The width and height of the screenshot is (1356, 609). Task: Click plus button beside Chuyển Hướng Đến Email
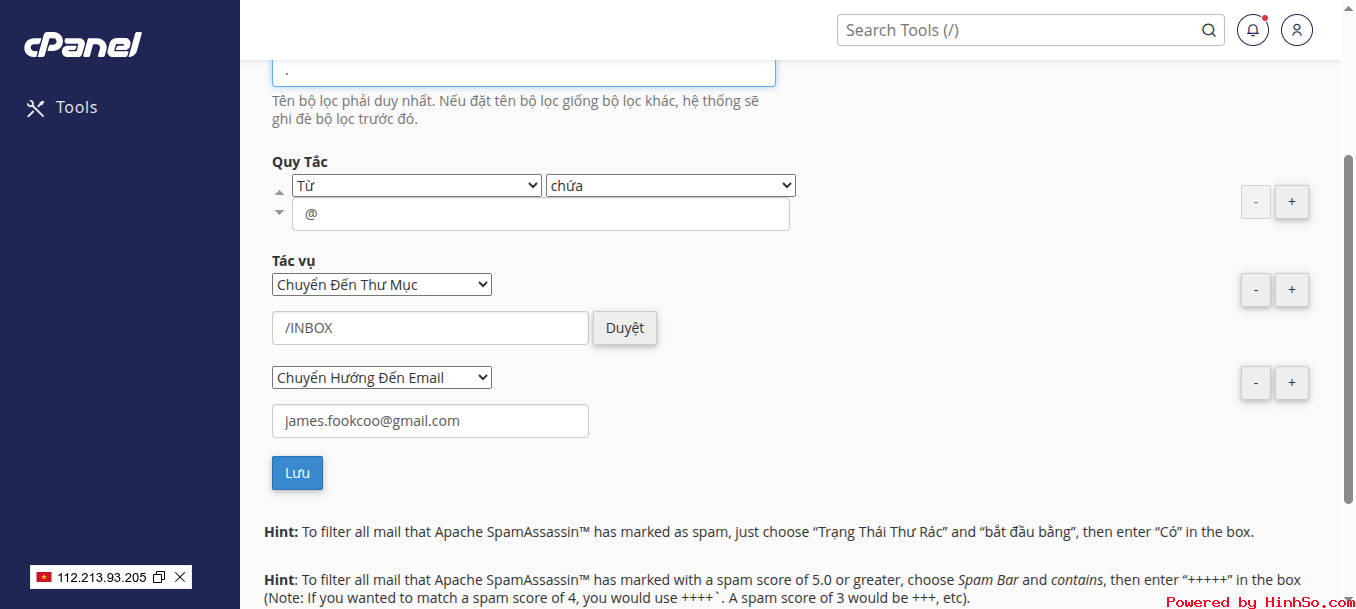(1292, 383)
